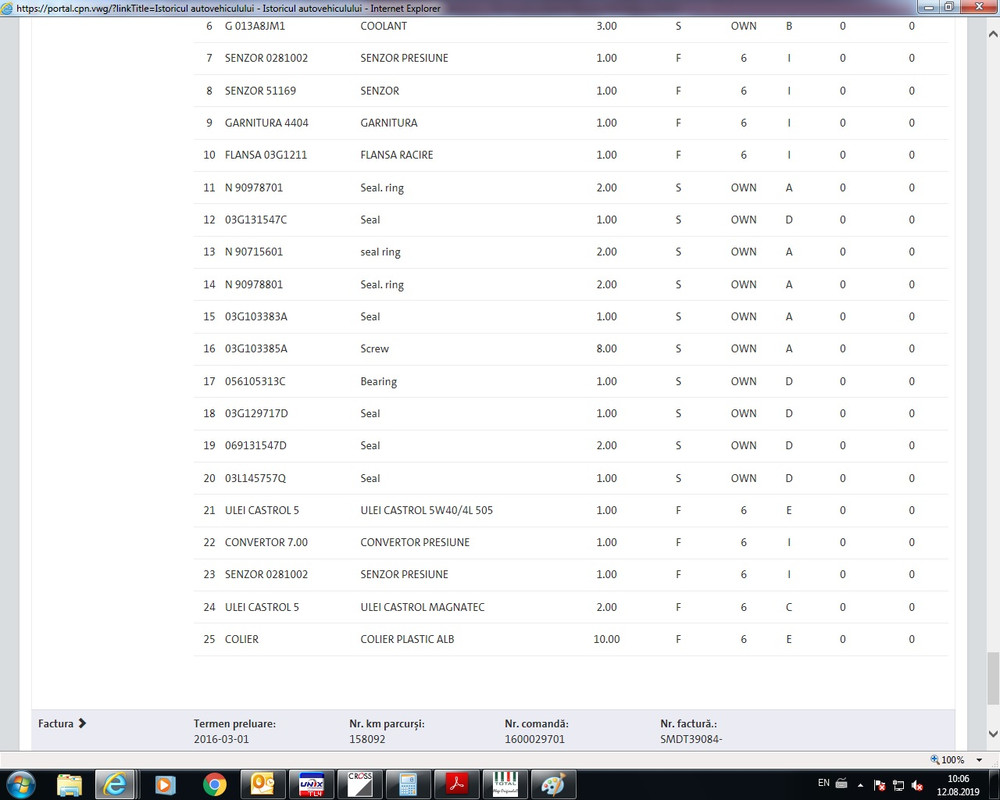Open the Action Center flag icon
Screen dimensions: 1000x800
(879, 785)
